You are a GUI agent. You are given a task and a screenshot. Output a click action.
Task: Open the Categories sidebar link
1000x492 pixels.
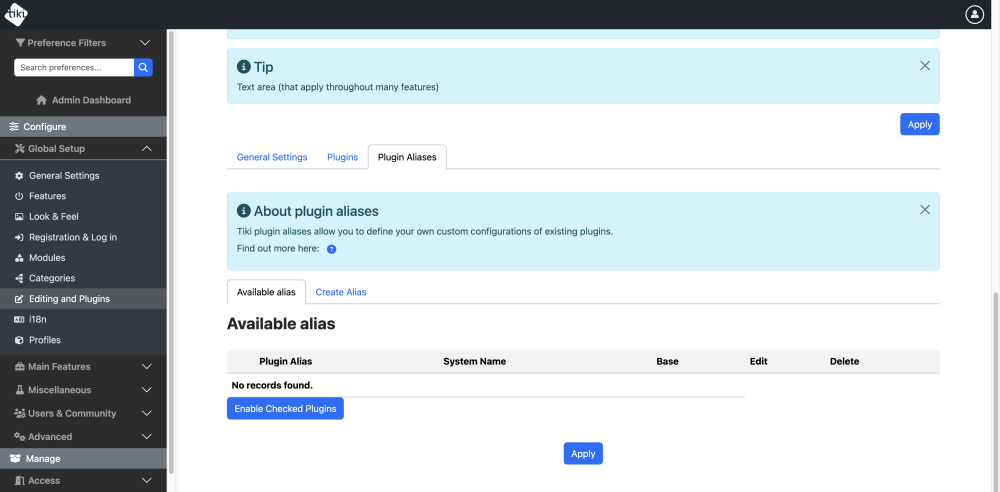(52, 278)
